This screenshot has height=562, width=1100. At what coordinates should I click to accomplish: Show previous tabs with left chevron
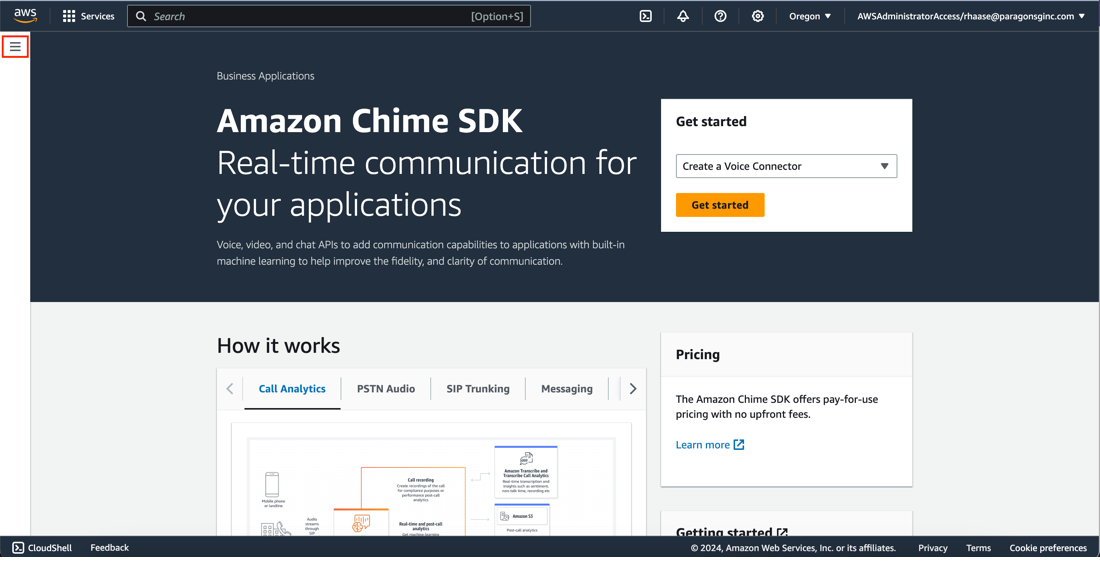tap(229, 389)
